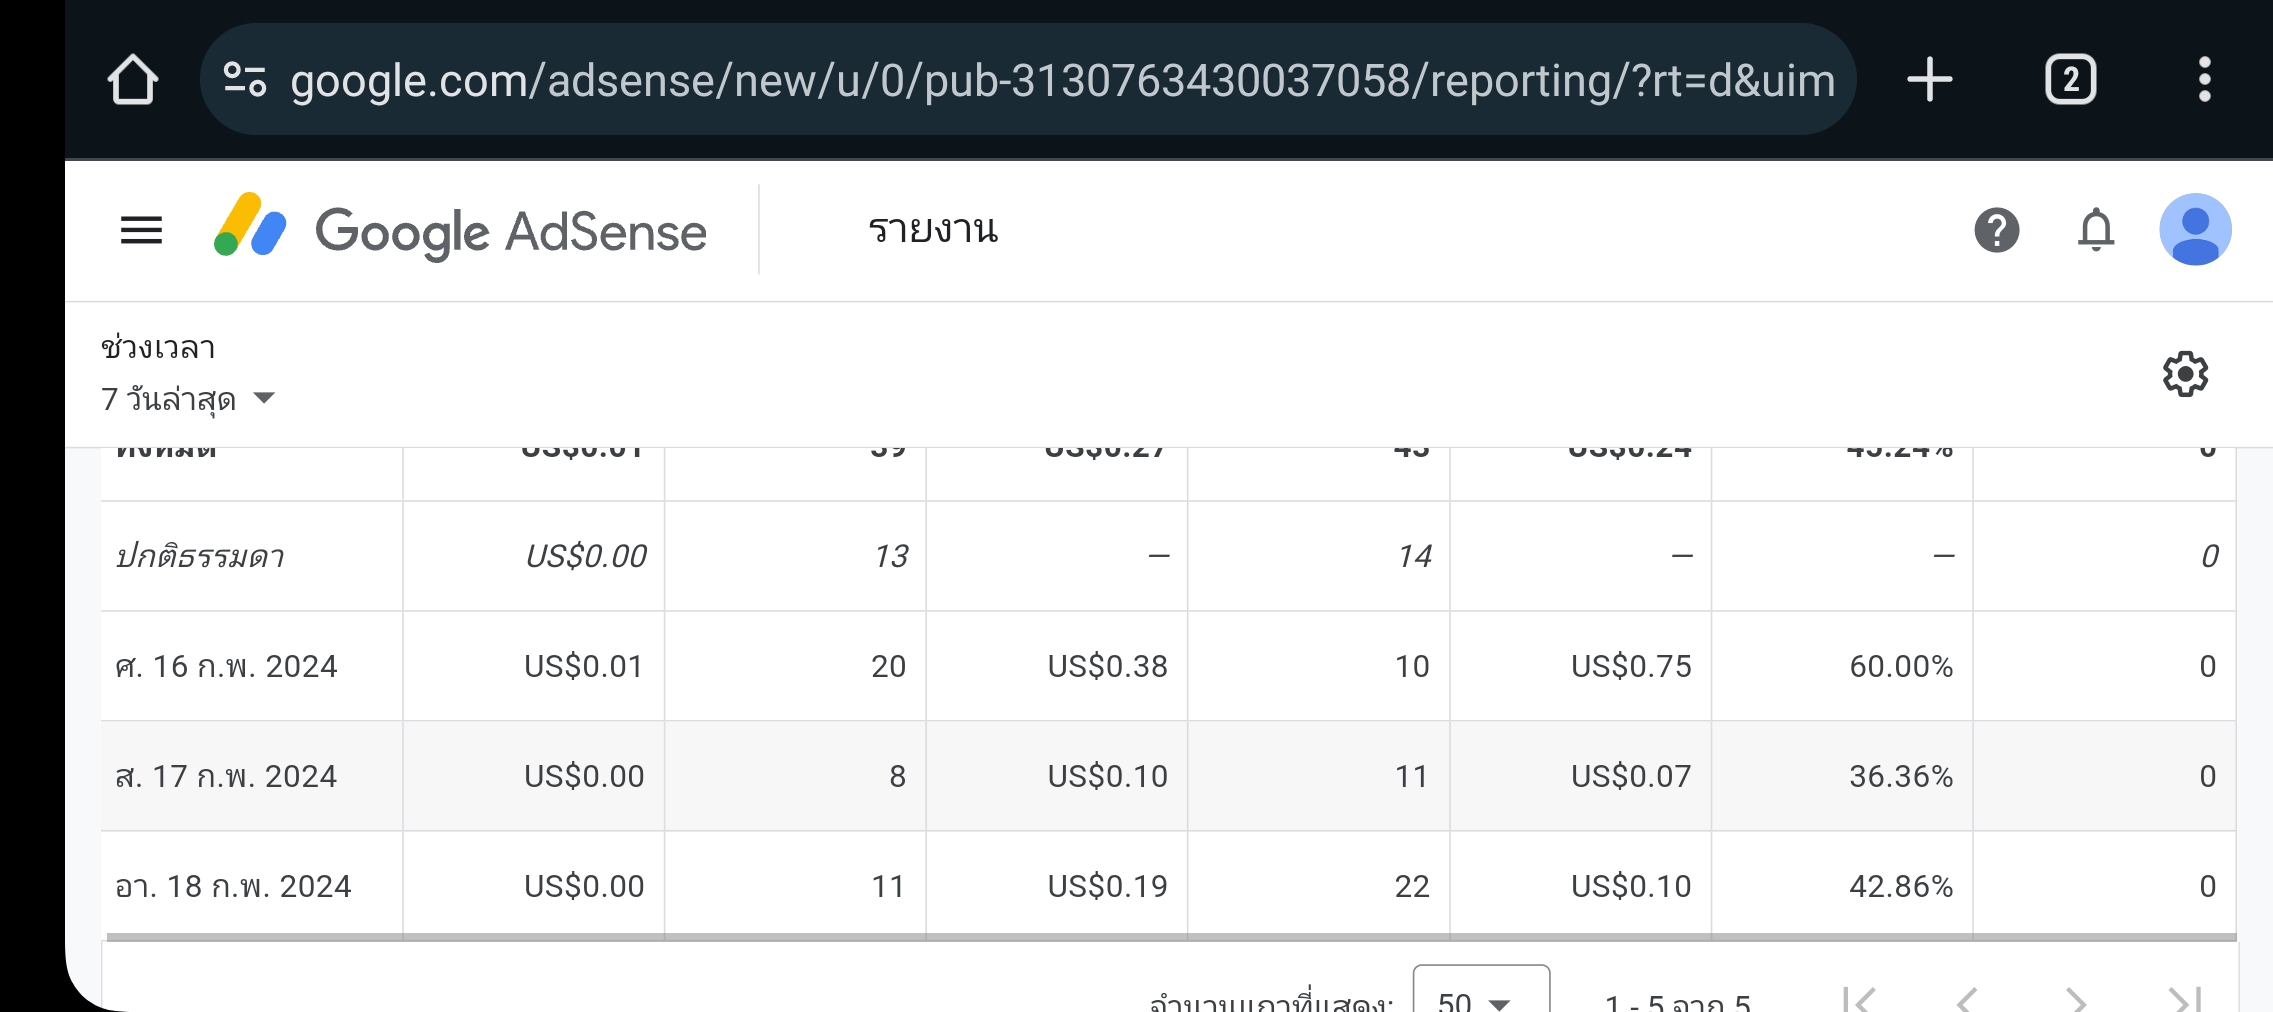This screenshot has width=2273, height=1012.
Task: Select the 'ศ. 16 ก.พ. 2024' row date
Action: click(227, 666)
